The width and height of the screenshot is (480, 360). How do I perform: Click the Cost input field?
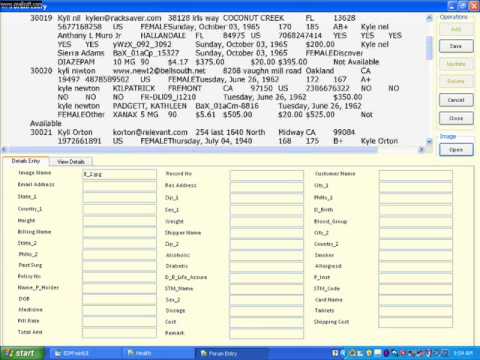click(x=267, y=322)
